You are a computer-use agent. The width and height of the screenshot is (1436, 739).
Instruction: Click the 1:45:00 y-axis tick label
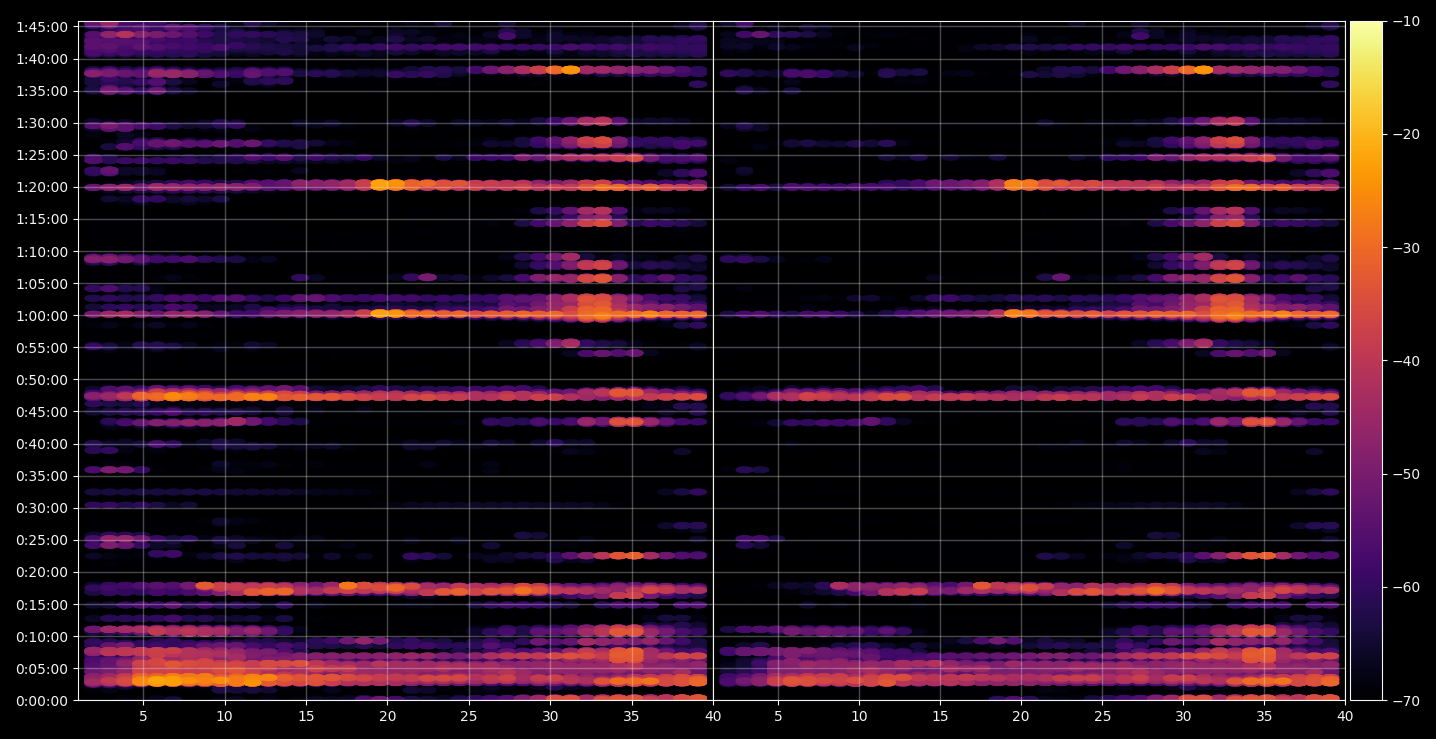point(41,27)
